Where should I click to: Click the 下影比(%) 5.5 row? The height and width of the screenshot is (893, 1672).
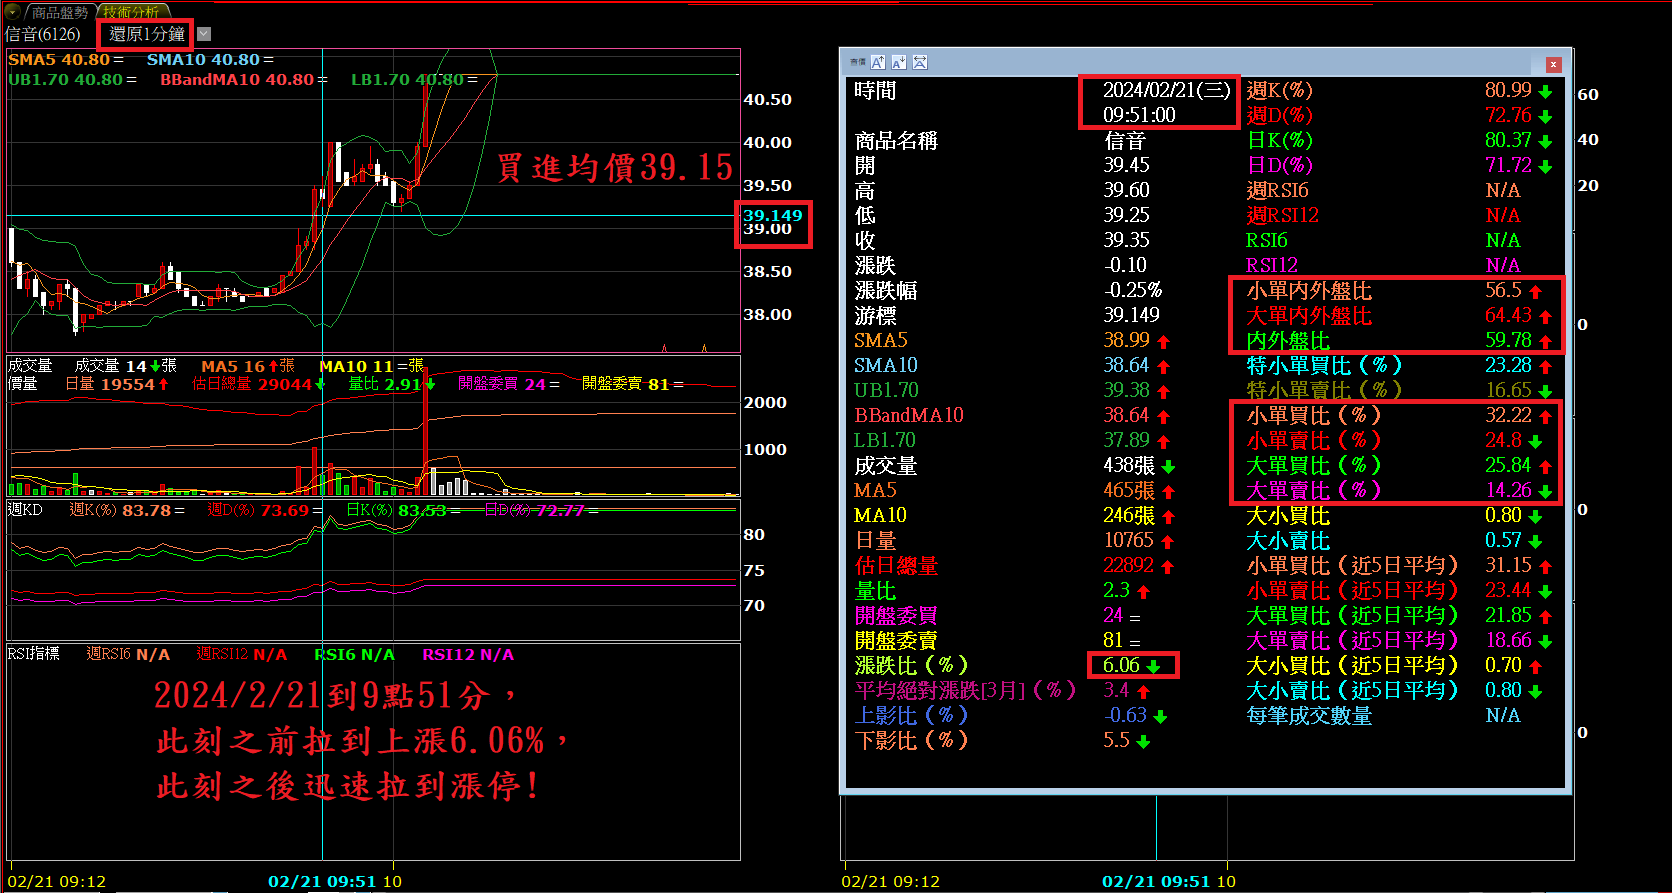pos(1002,740)
